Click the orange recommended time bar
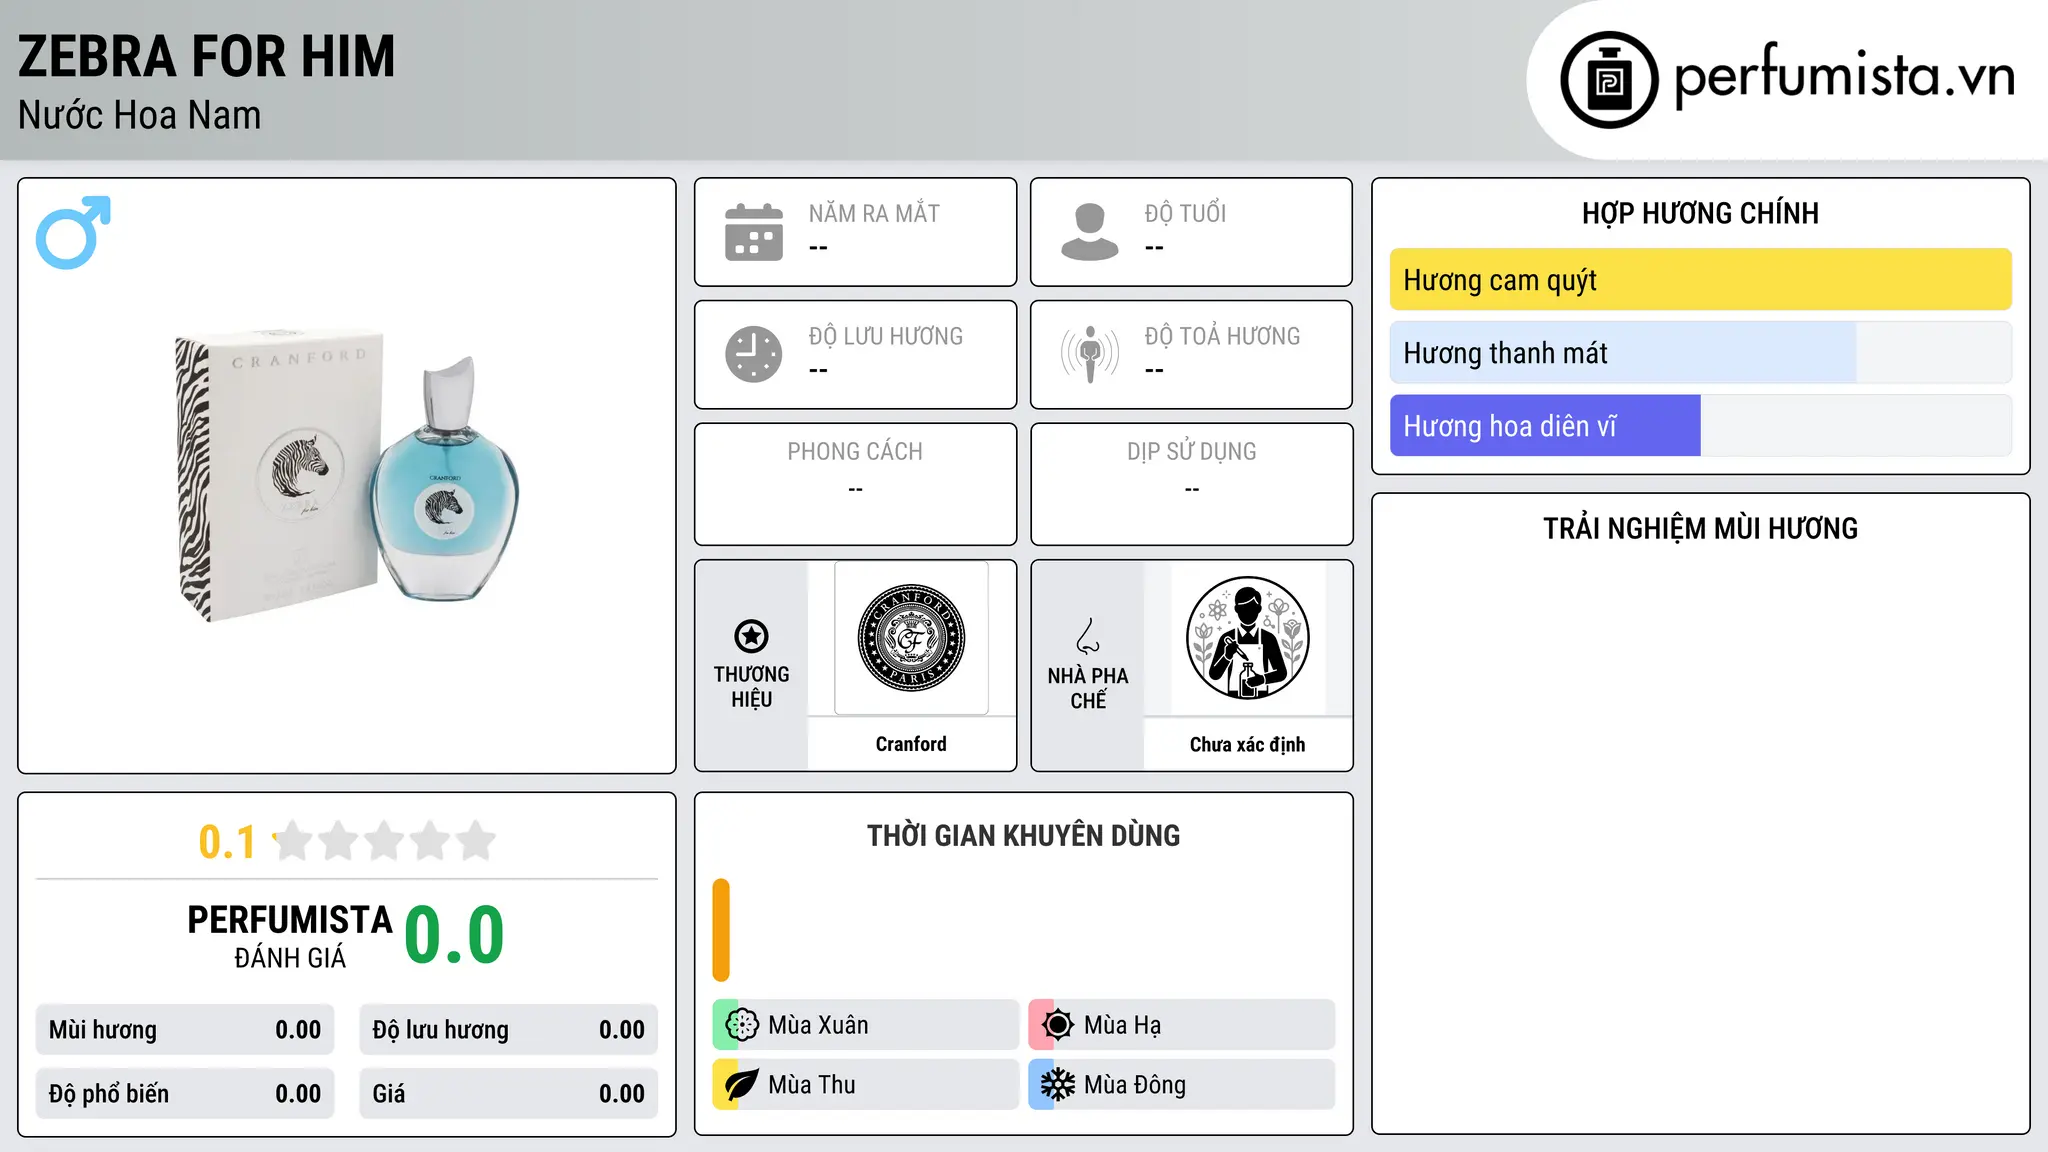Image resolution: width=2048 pixels, height=1152 pixels. (721, 930)
